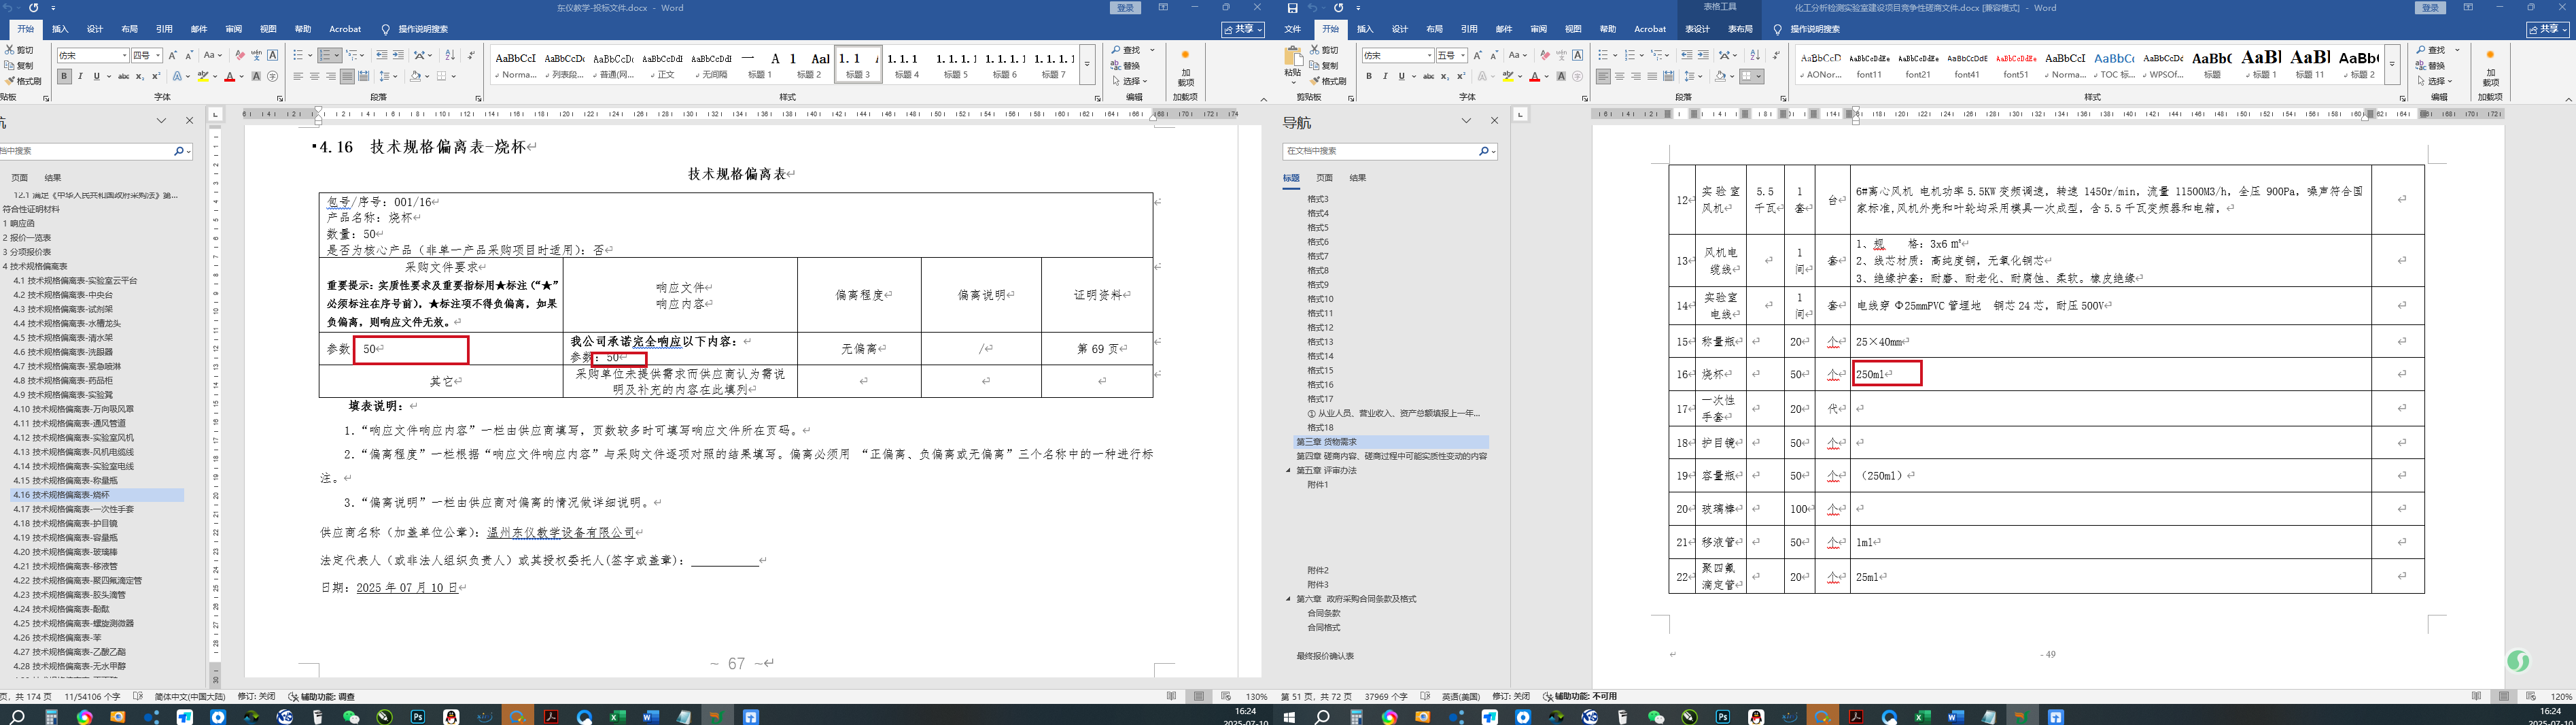2576x725 pixels.
Task: Open search options dropdown in right navigation pane
Action: click(x=1493, y=151)
